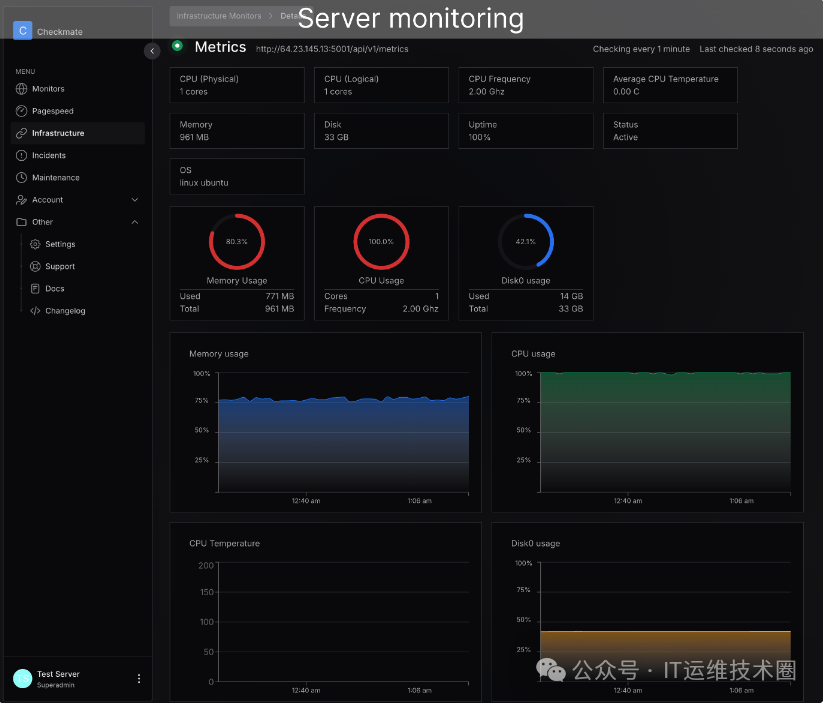Screen dimensions: 823x703
Task: Click the green status indicator beside Metrics
Action: coord(177,46)
